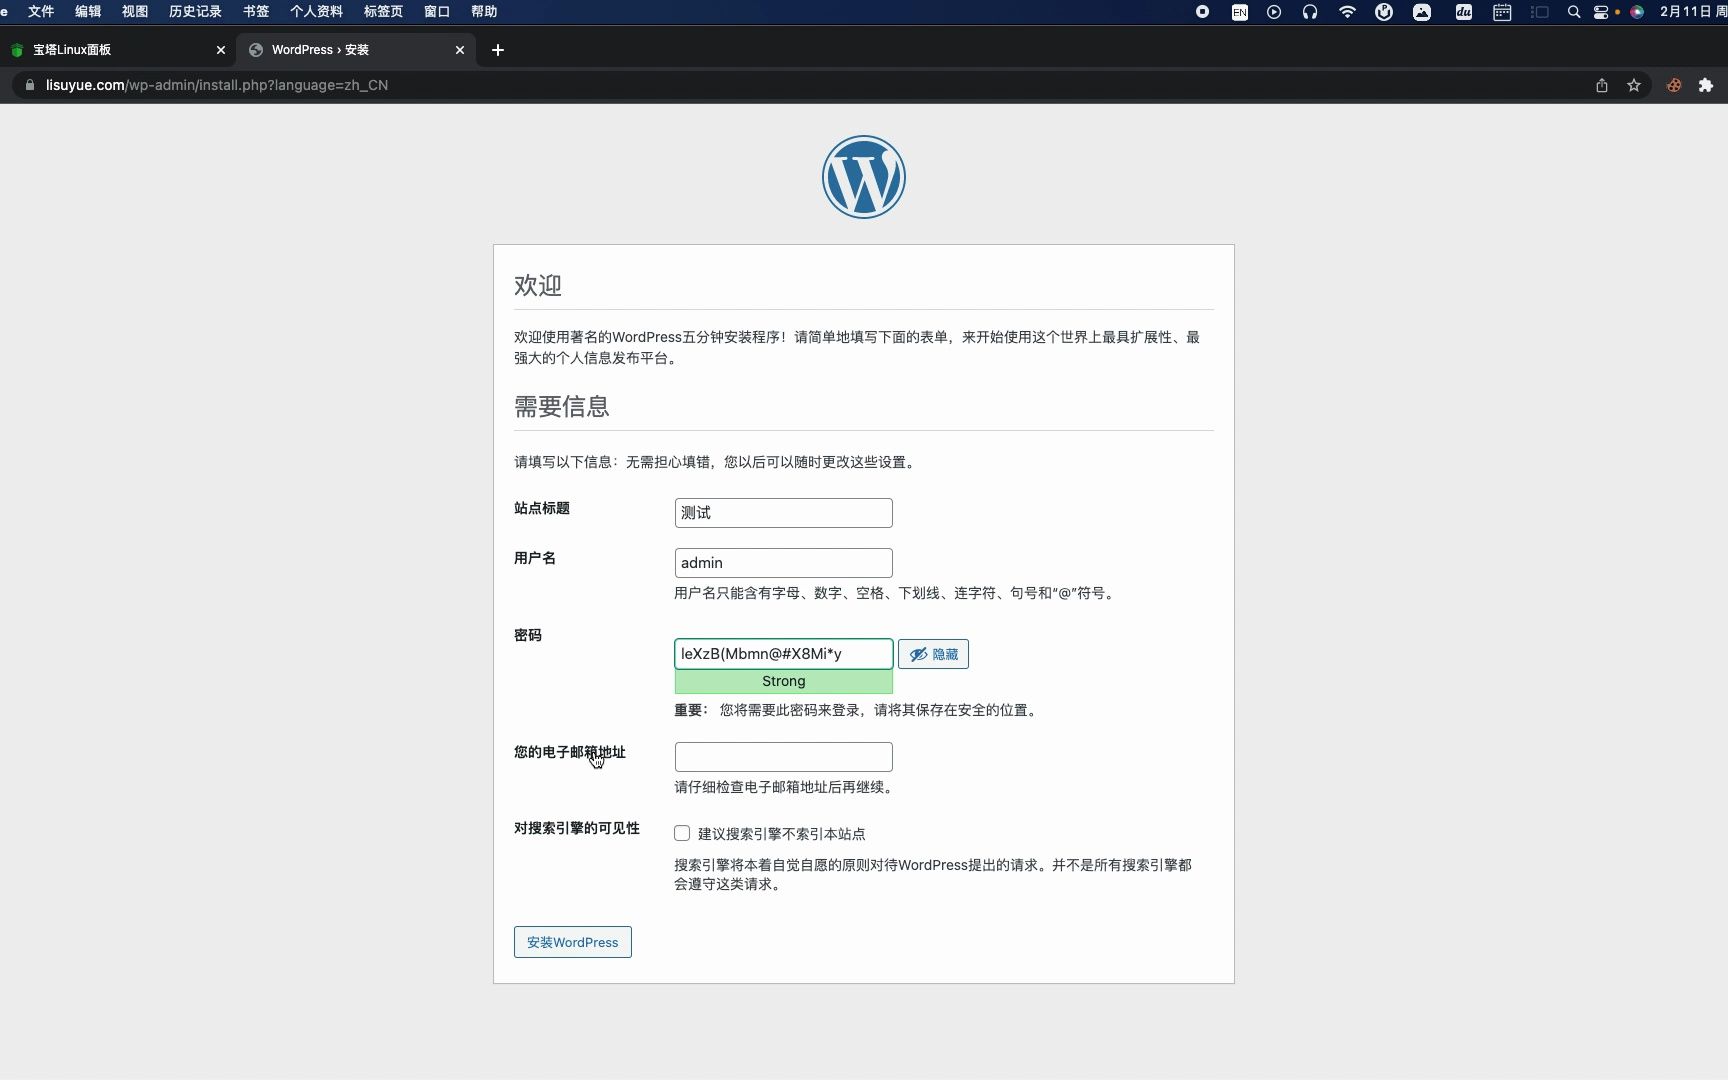This screenshot has height=1080, width=1728.
Task: Click the date 2月11日 in menu bar
Action: (x=1686, y=12)
